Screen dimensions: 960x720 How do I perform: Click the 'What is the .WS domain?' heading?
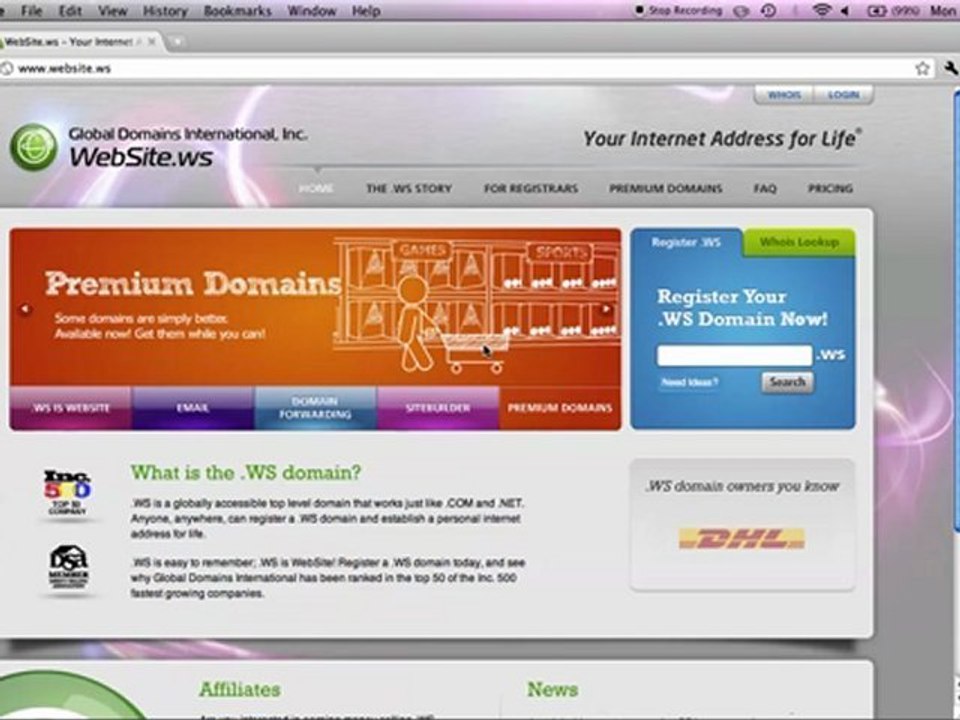click(246, 472)
